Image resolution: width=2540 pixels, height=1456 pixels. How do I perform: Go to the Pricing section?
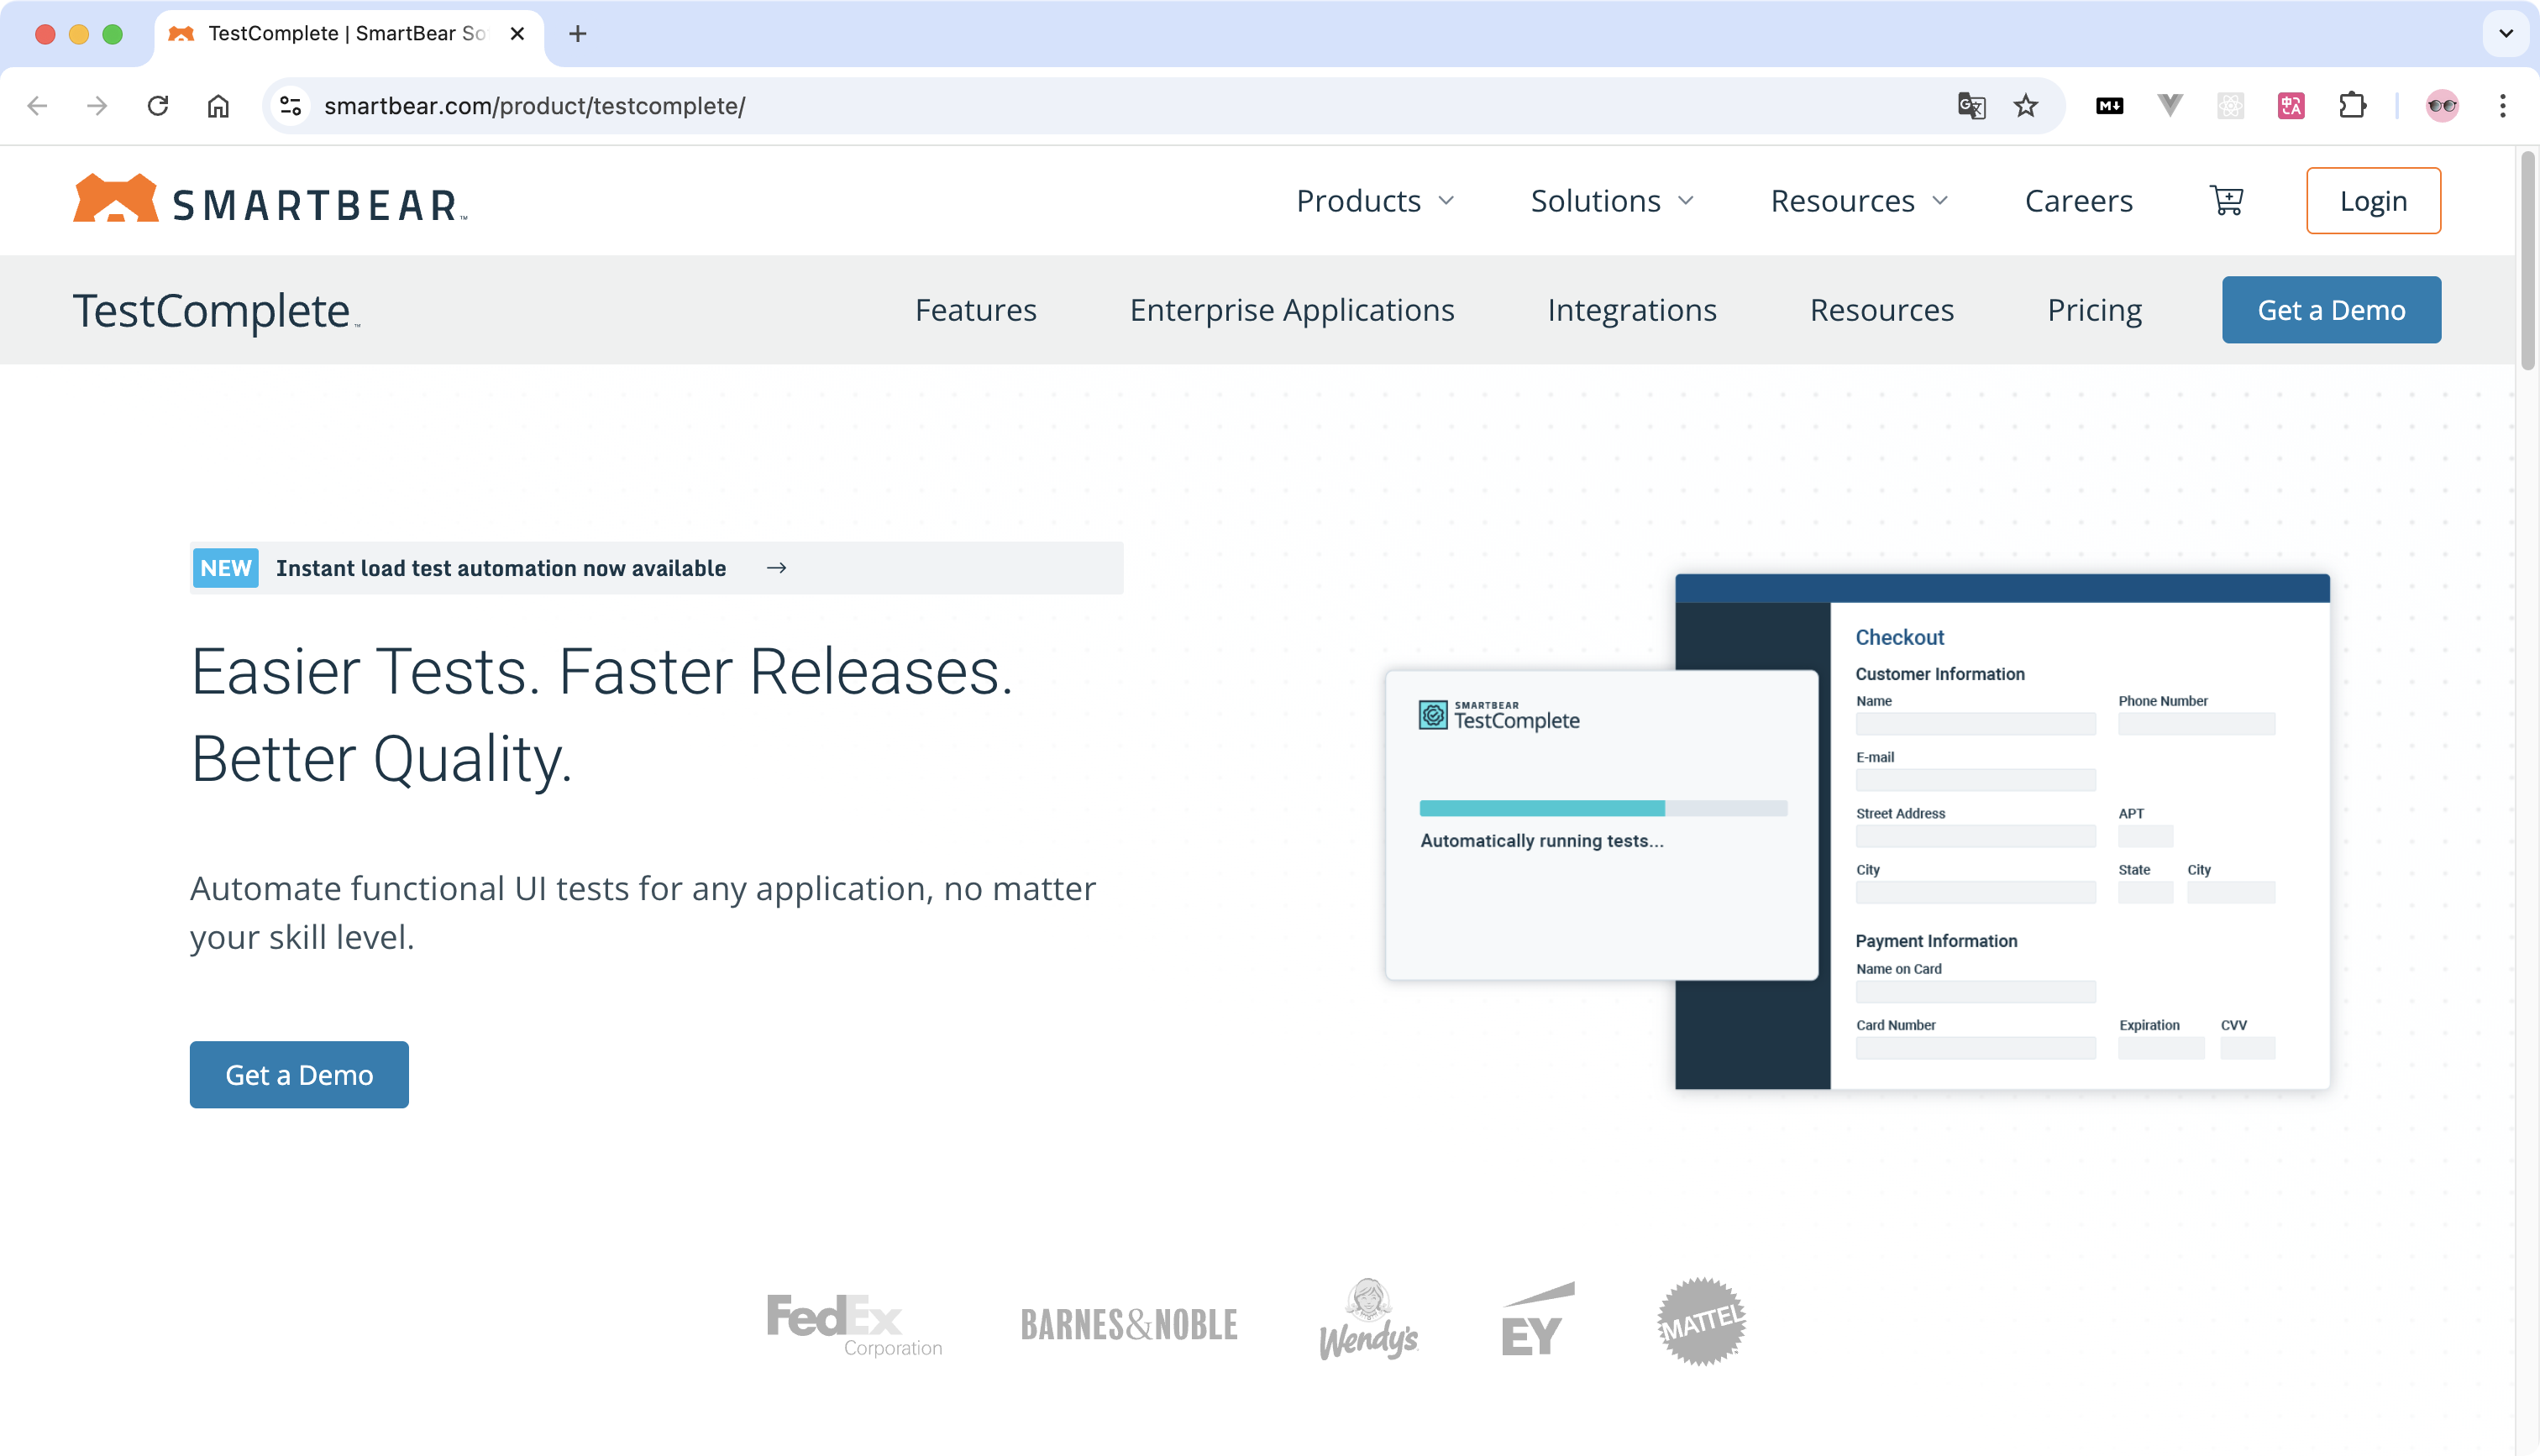(x=2094, y=310)
